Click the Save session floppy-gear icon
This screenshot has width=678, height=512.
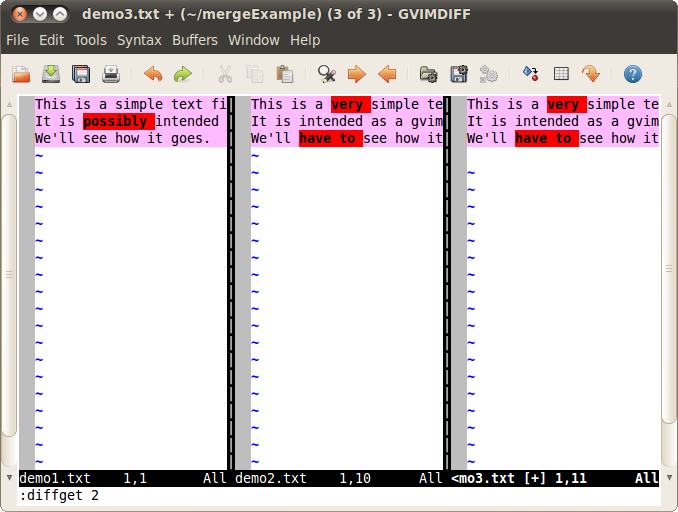tap(459, 74)
